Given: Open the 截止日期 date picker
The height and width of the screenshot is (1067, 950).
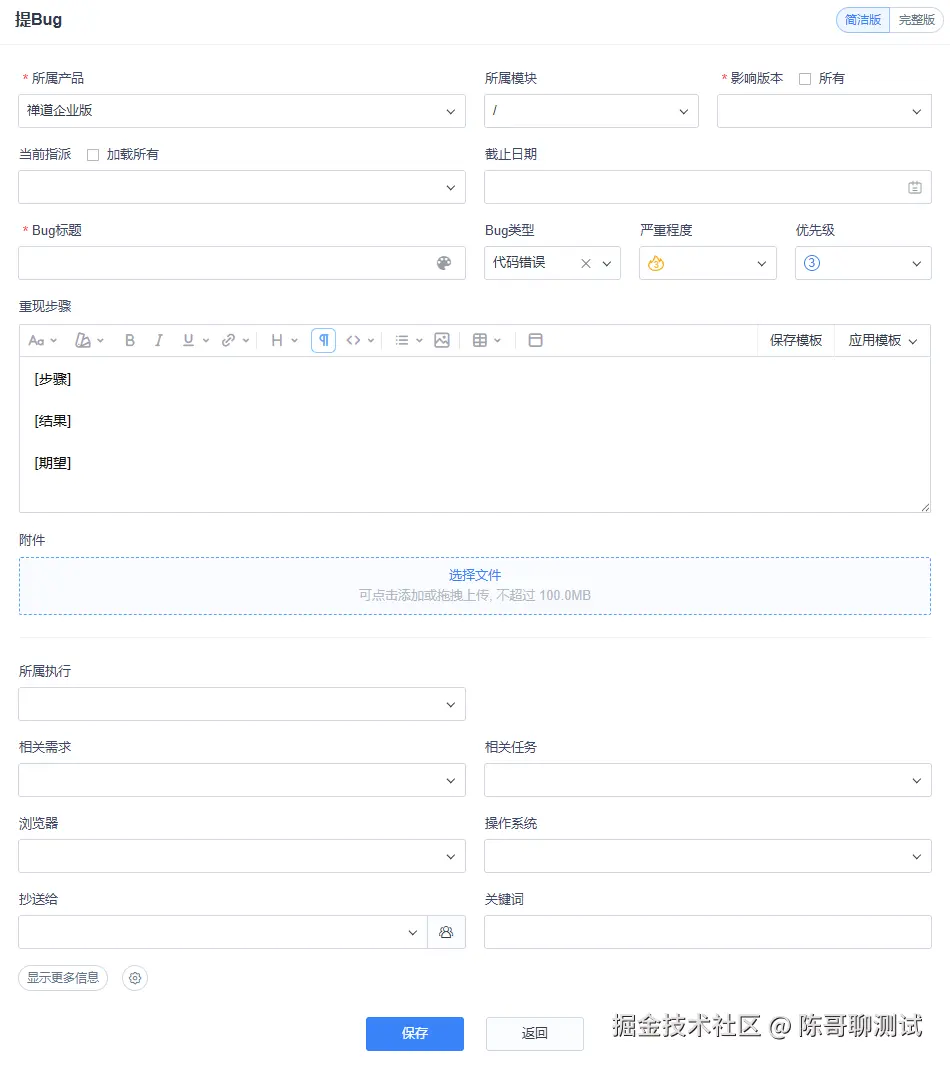Looking at the screenshot, I should 914,187.
